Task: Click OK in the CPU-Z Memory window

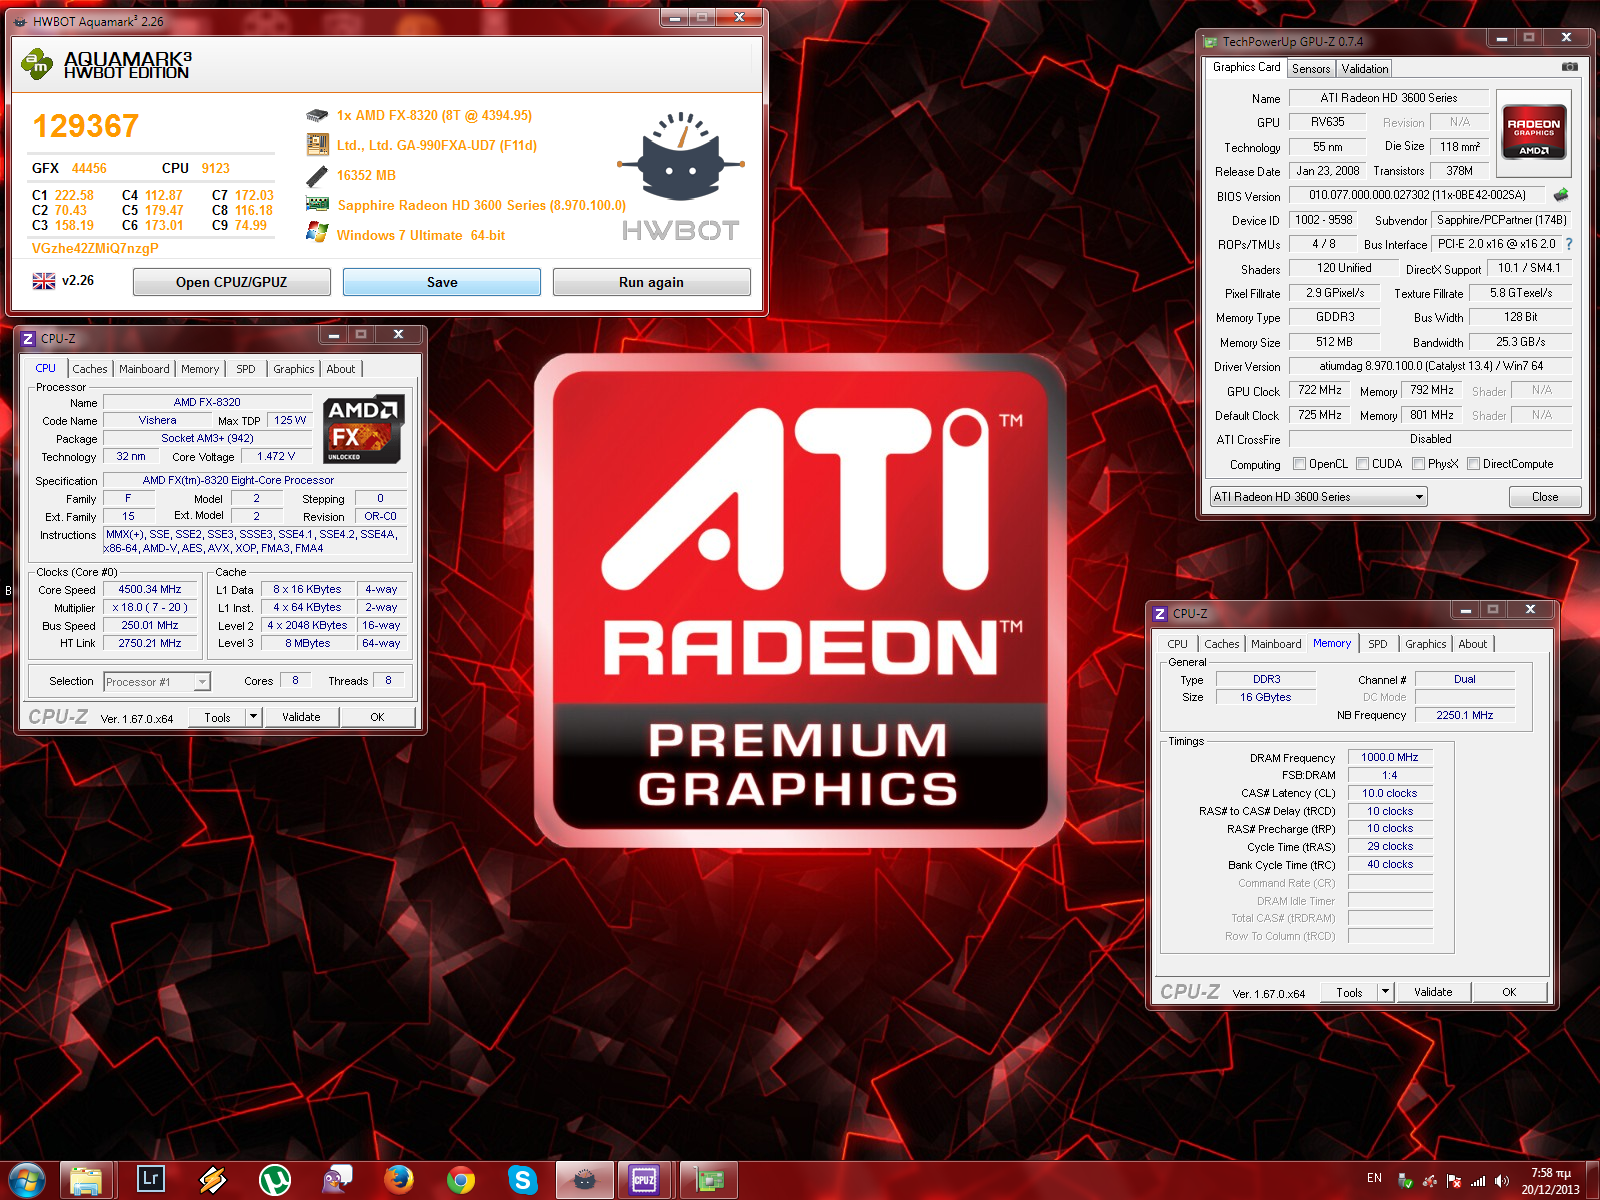Action: pyautogui.click(x=1509, y=992)
